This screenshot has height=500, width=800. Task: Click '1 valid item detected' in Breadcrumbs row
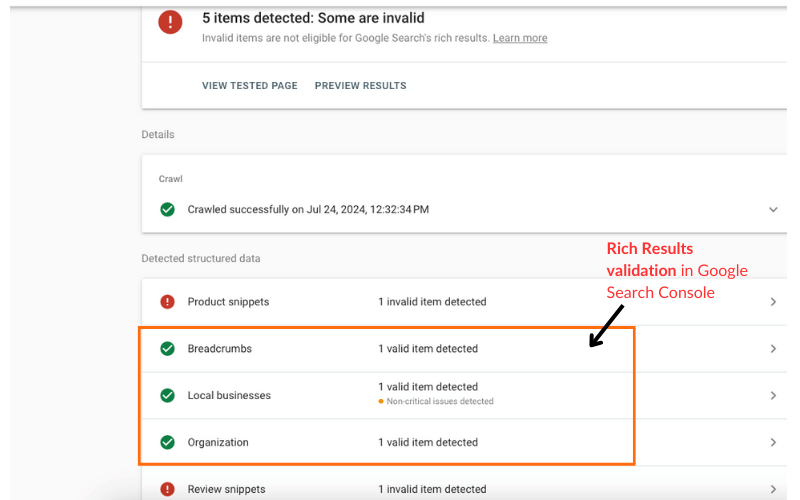(428, 348)
